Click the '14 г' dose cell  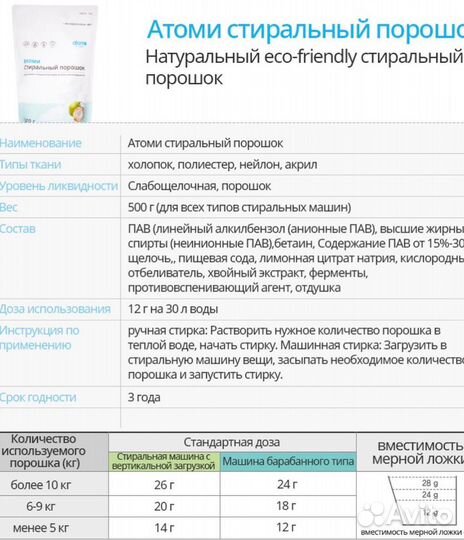pos(164,528)
